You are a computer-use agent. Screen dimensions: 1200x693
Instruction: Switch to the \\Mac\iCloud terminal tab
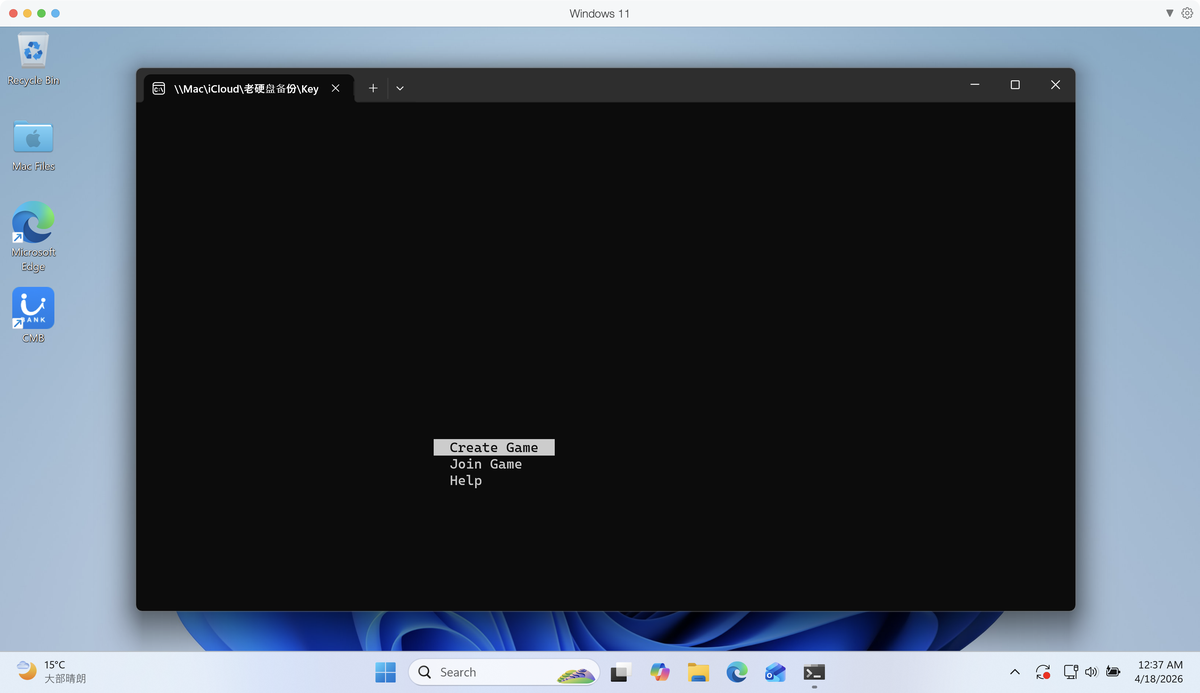tap(240, 88)
